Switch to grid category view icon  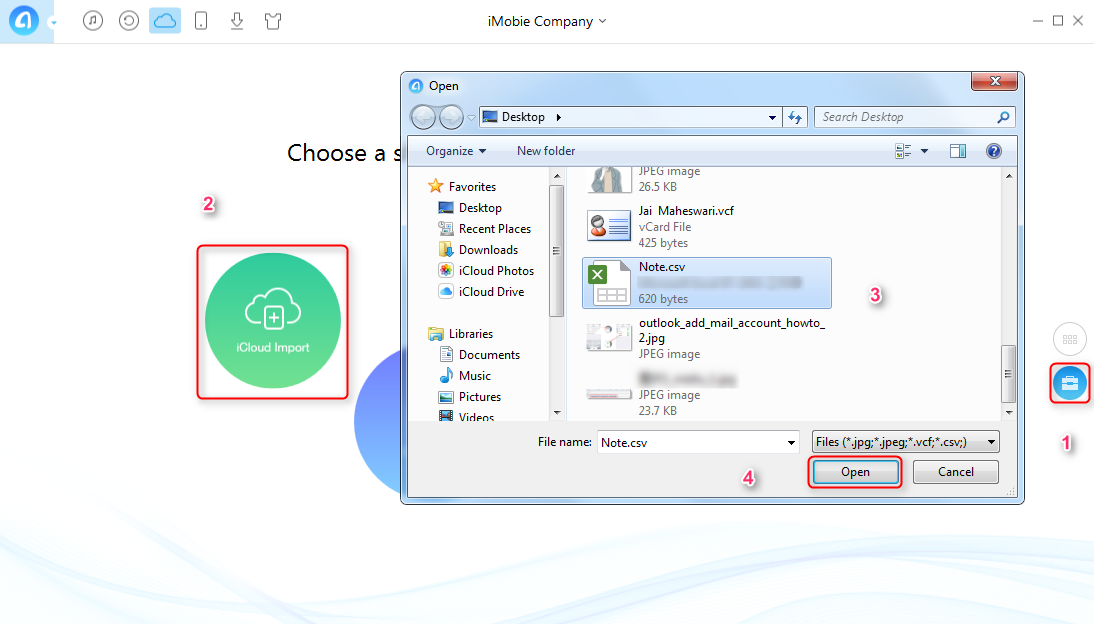click(x=1069, y=340)
